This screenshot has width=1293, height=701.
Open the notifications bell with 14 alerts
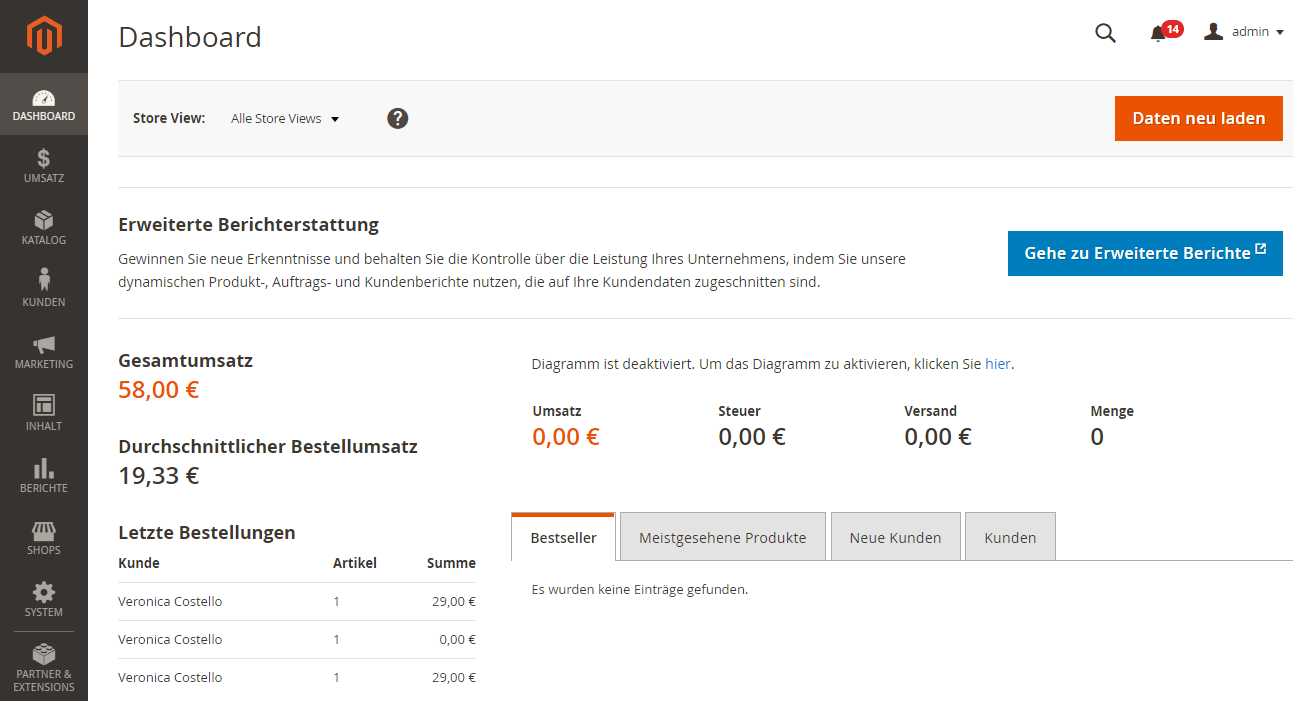click(1161, 32)
